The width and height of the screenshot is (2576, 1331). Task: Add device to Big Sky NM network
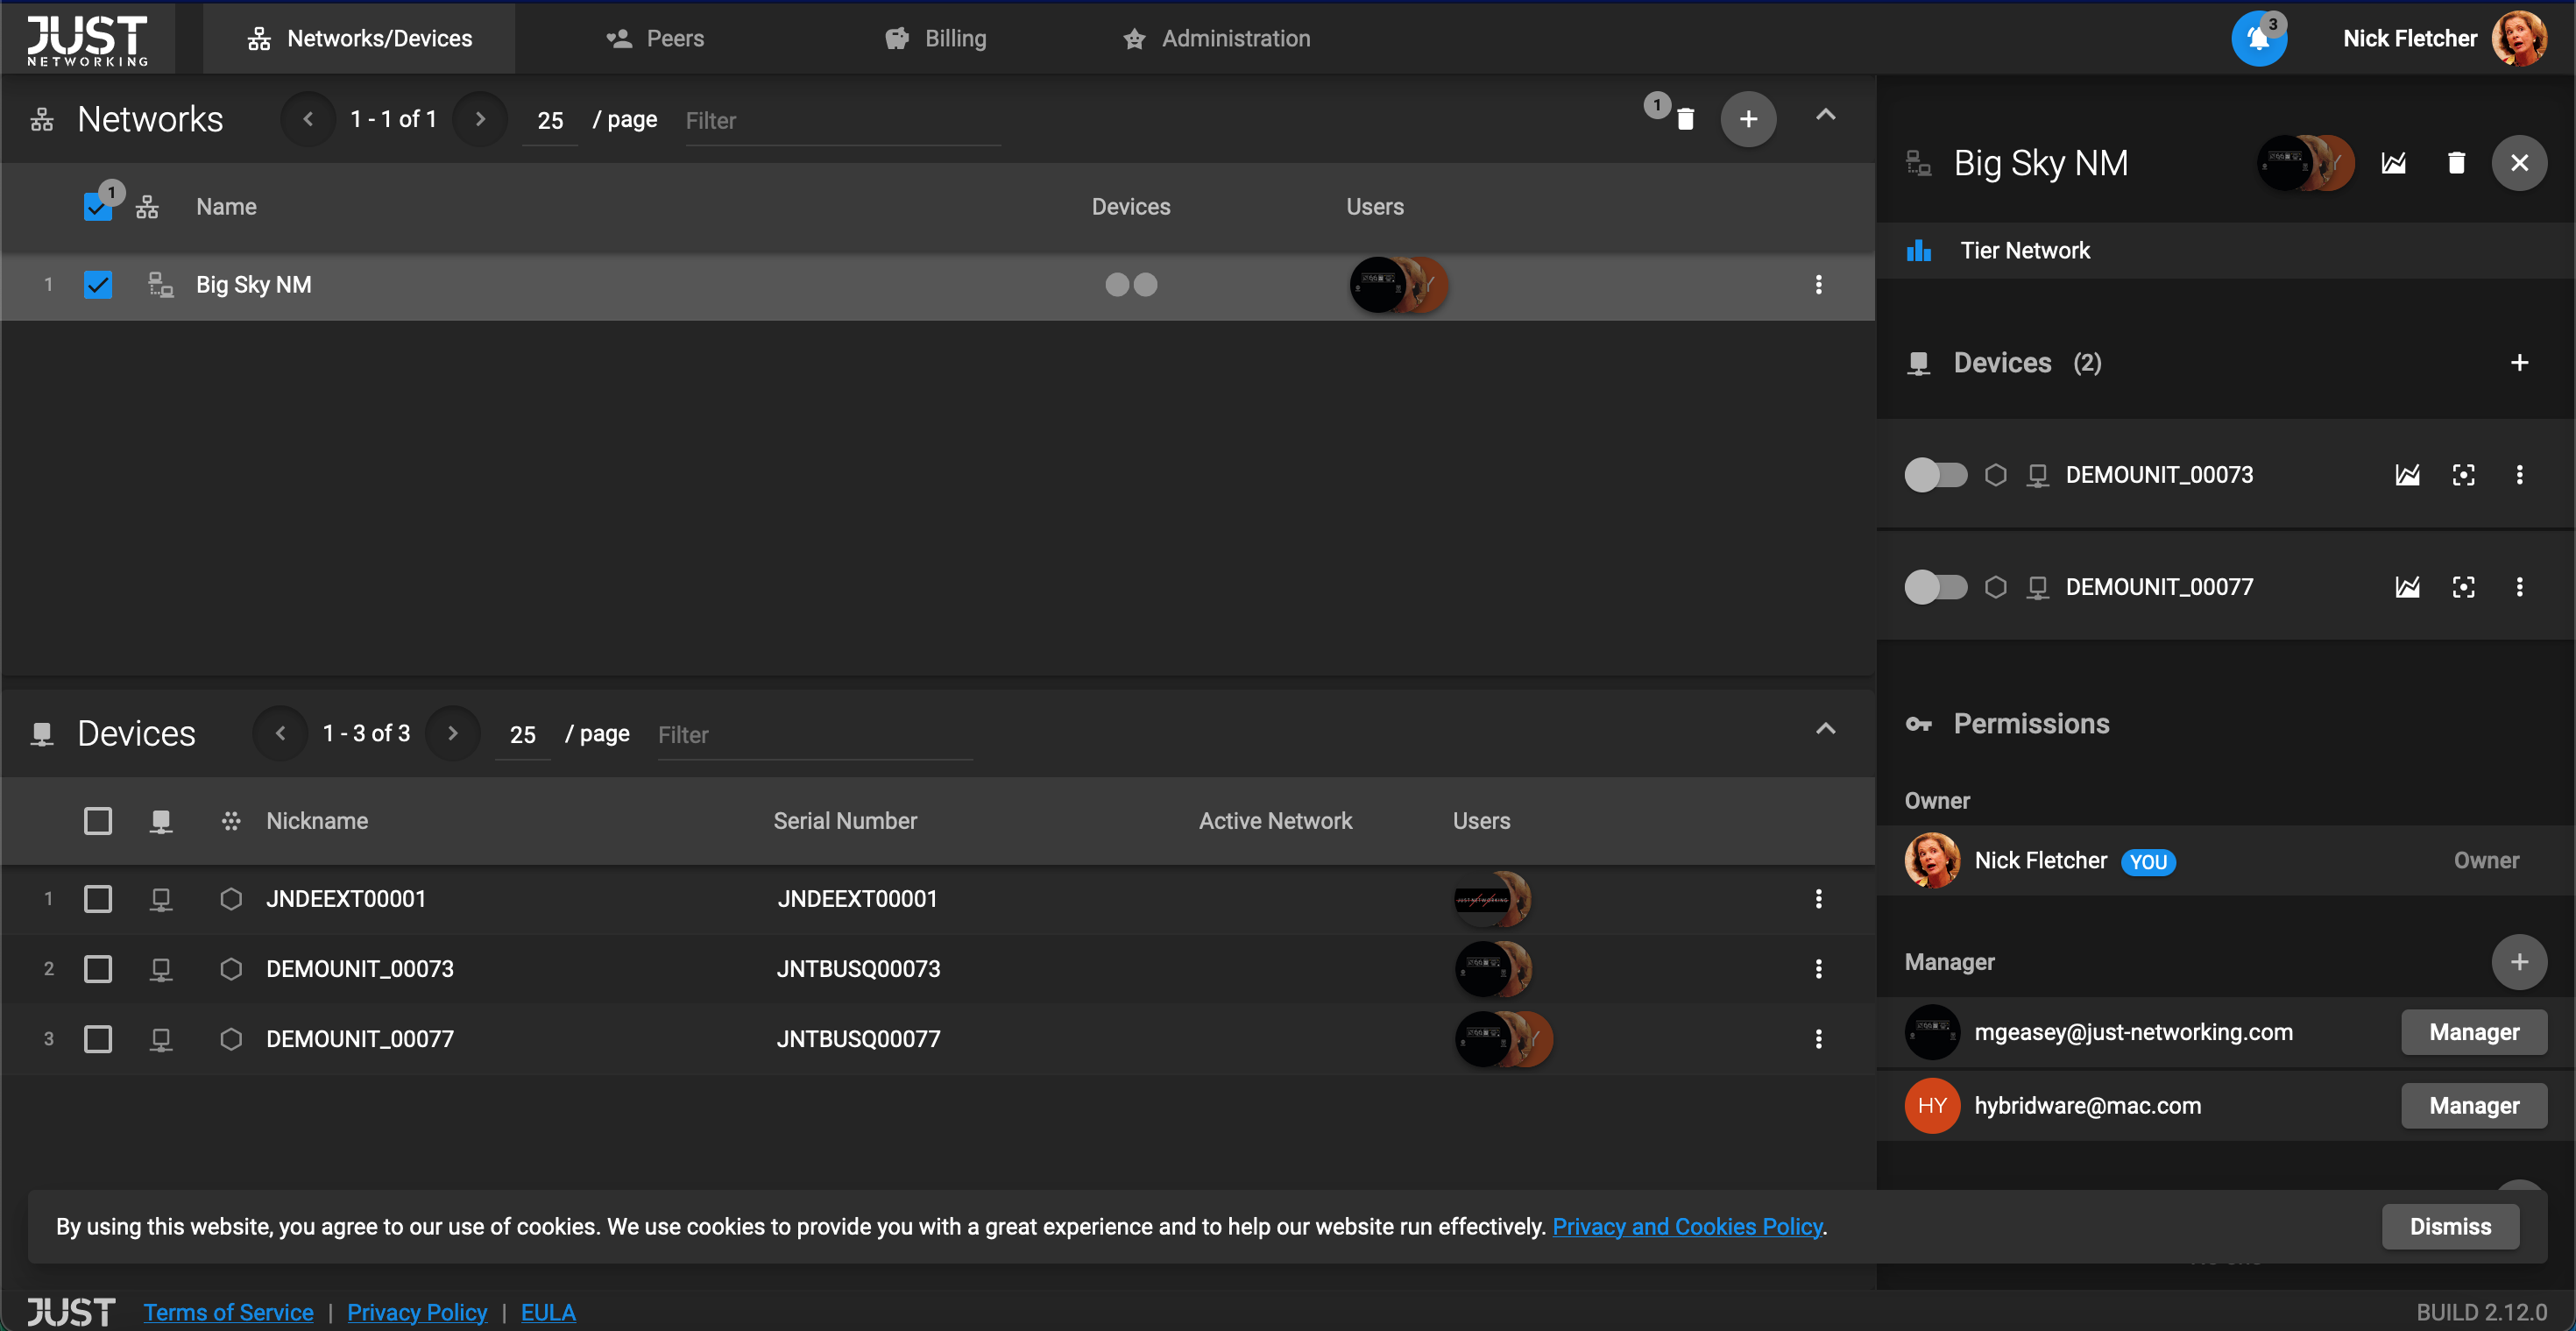(2519, 363)
